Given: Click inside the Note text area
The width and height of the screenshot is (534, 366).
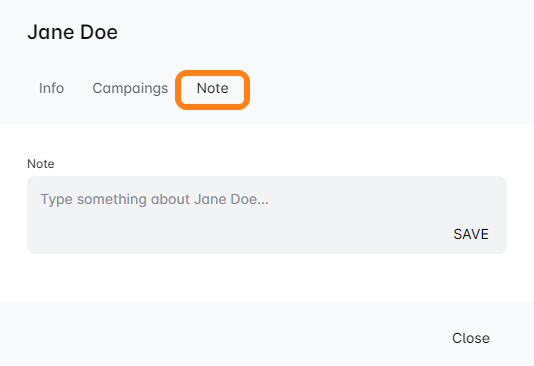Looking at the screenshot, I should click(x=267, y=215).
